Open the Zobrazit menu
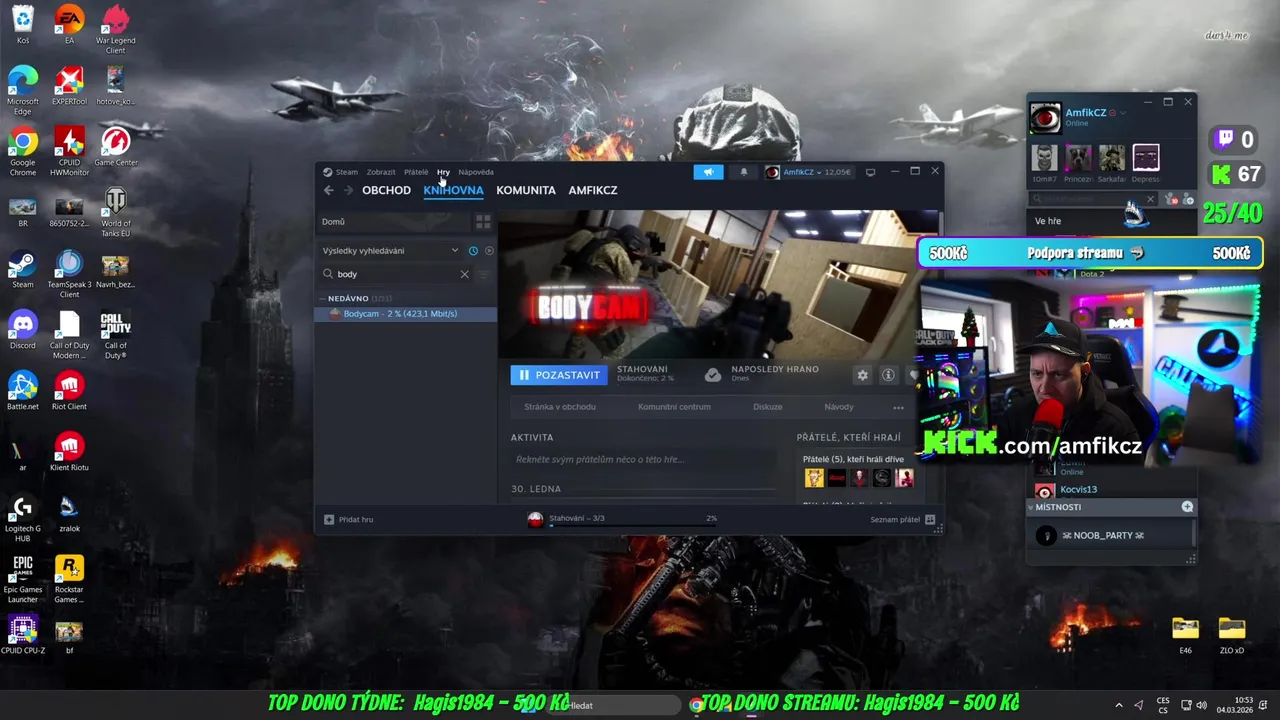This screenshot has height=720, width=1280. 381,172
